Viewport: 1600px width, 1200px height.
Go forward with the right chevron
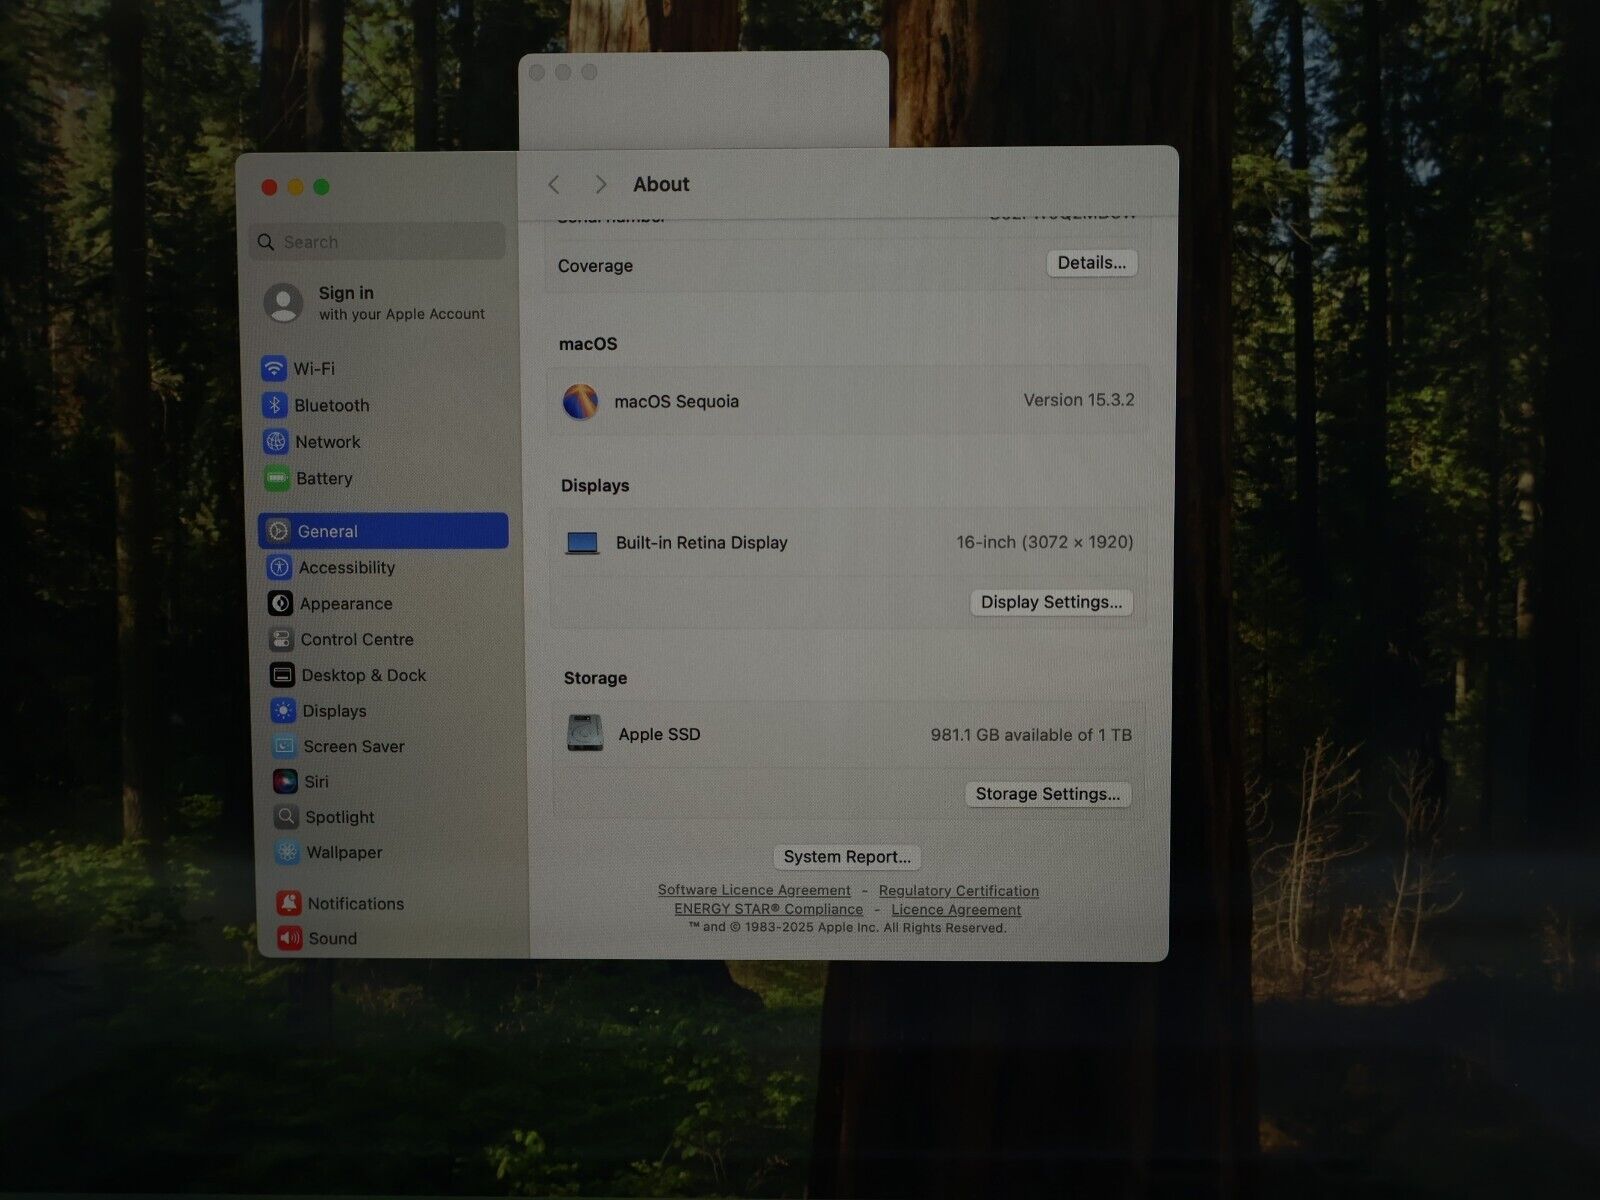[600, 184]
